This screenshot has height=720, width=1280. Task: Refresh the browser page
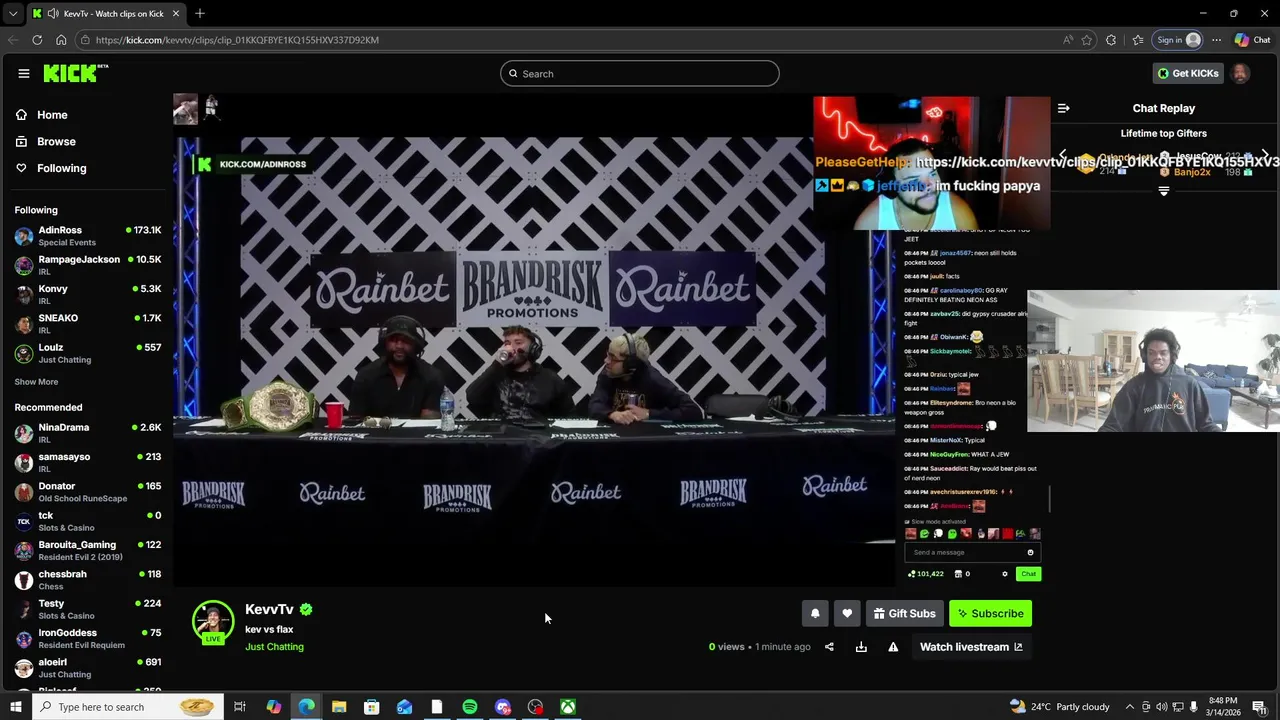(37, 40)
